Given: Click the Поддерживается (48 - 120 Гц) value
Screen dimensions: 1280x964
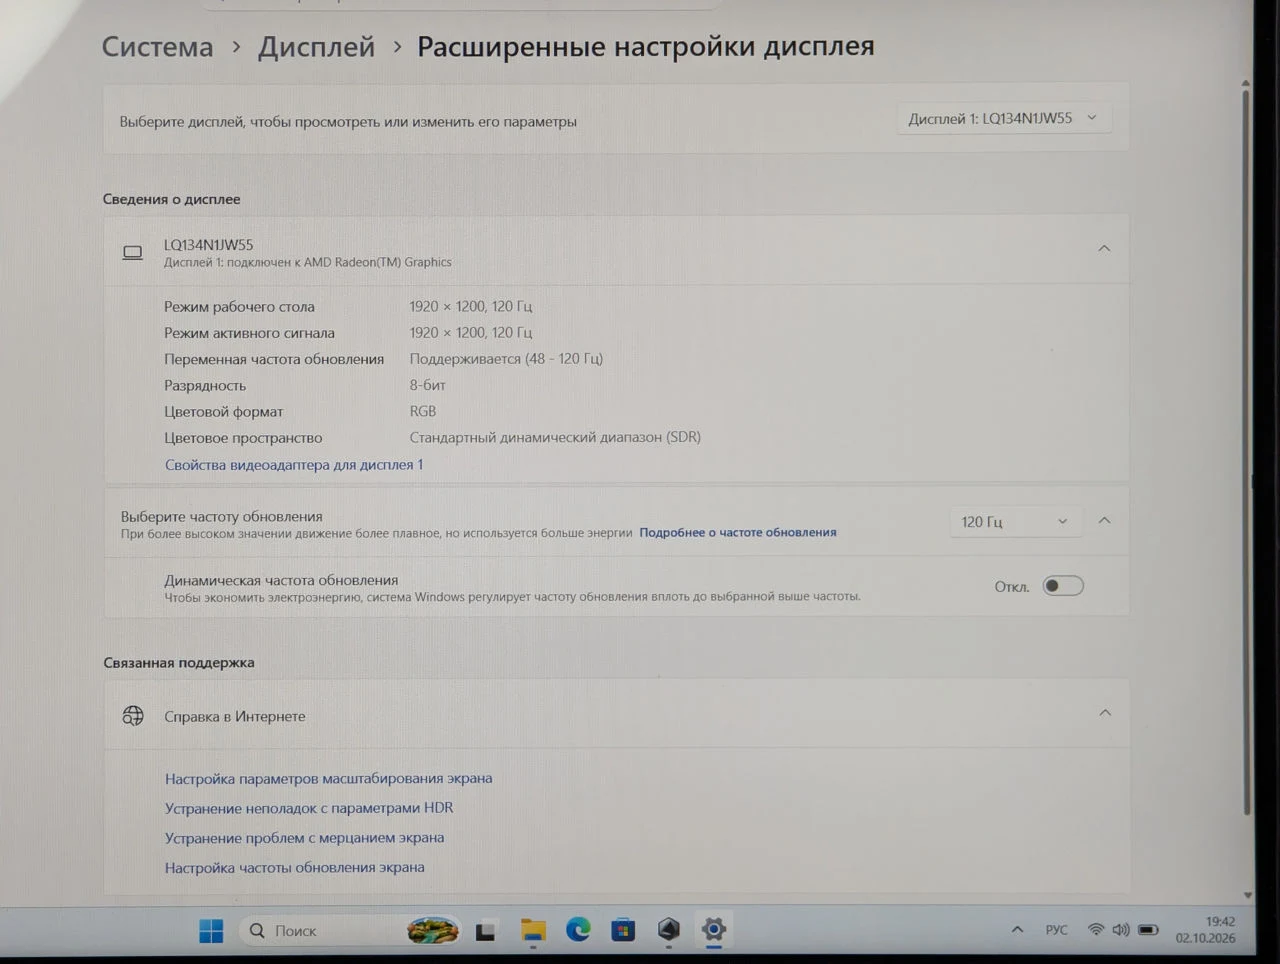Looking at the screenshot, I should [506, 359].
